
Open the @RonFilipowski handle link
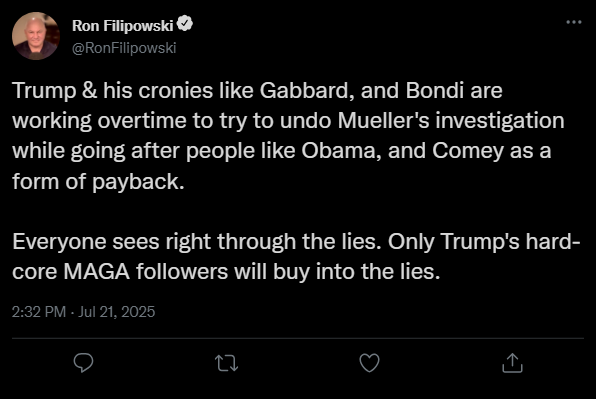point(124,48)
